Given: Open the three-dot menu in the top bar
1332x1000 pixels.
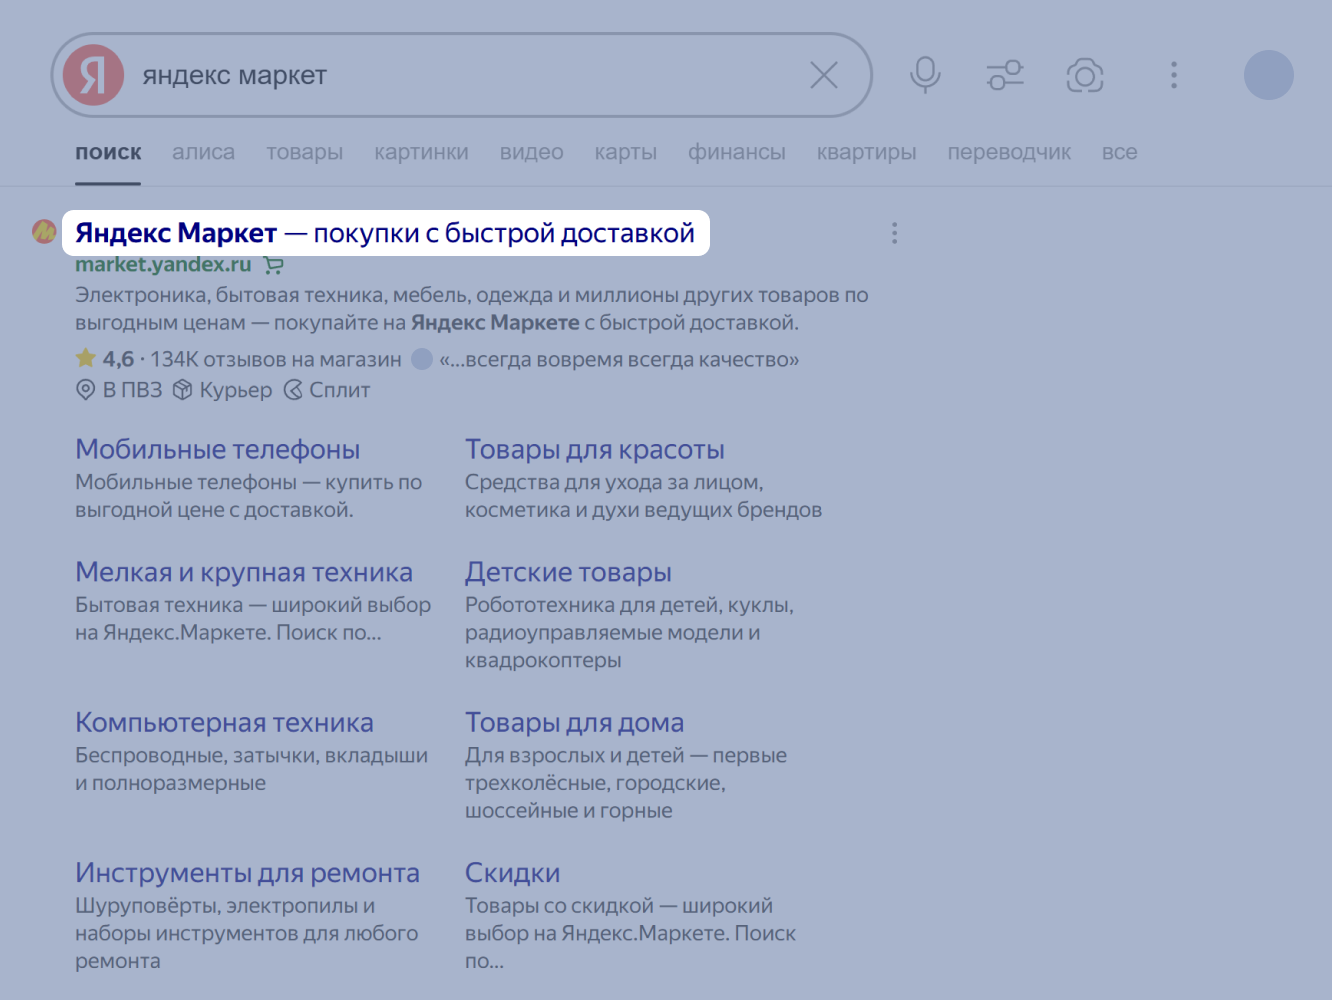Looking at the screenshot, I should [1173, 75].
